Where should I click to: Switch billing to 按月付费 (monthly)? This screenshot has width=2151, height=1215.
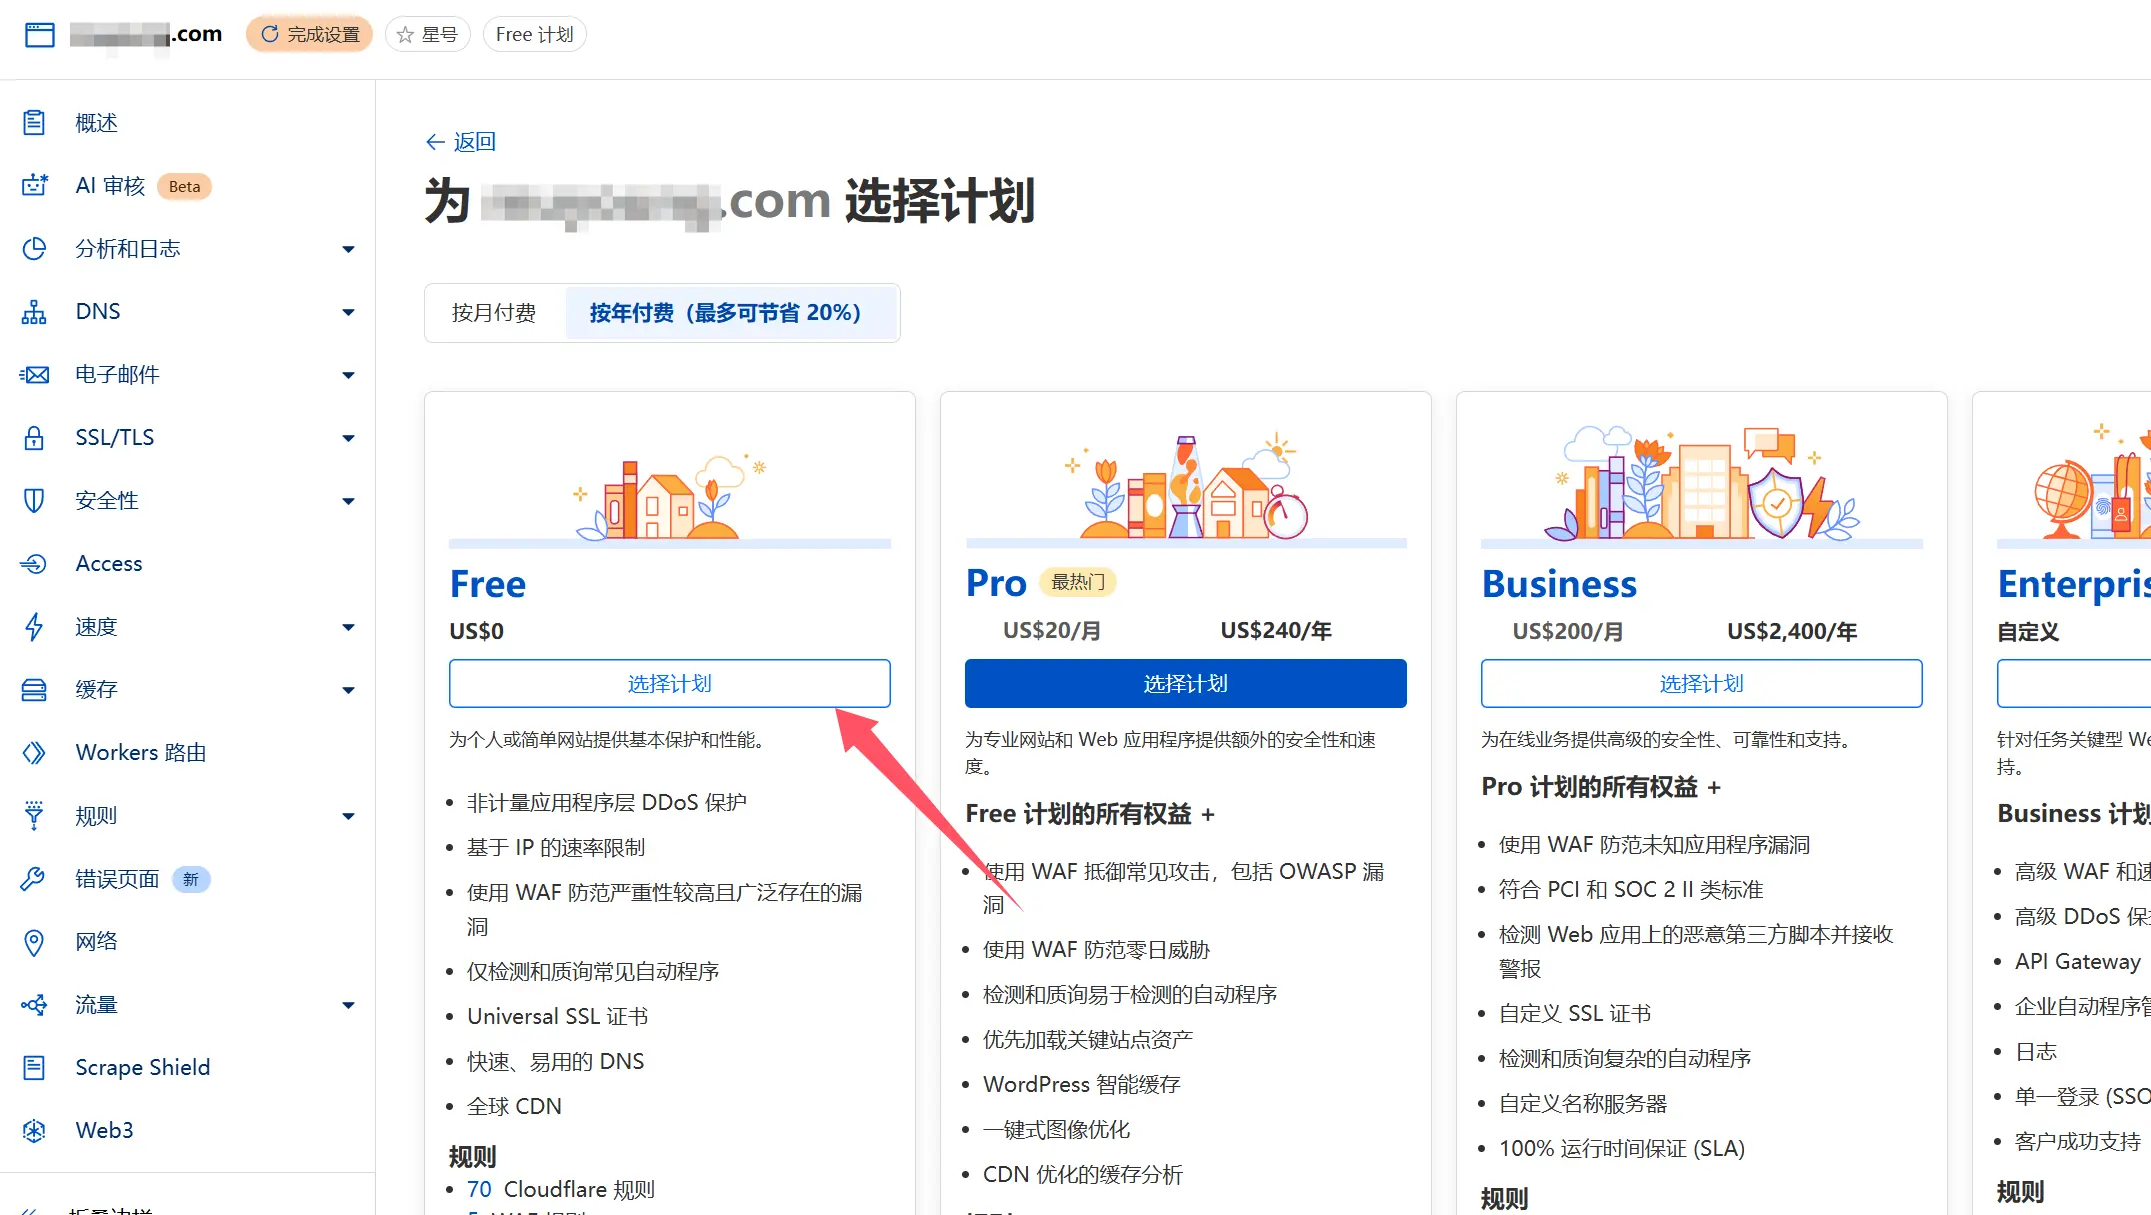(494, 313)
